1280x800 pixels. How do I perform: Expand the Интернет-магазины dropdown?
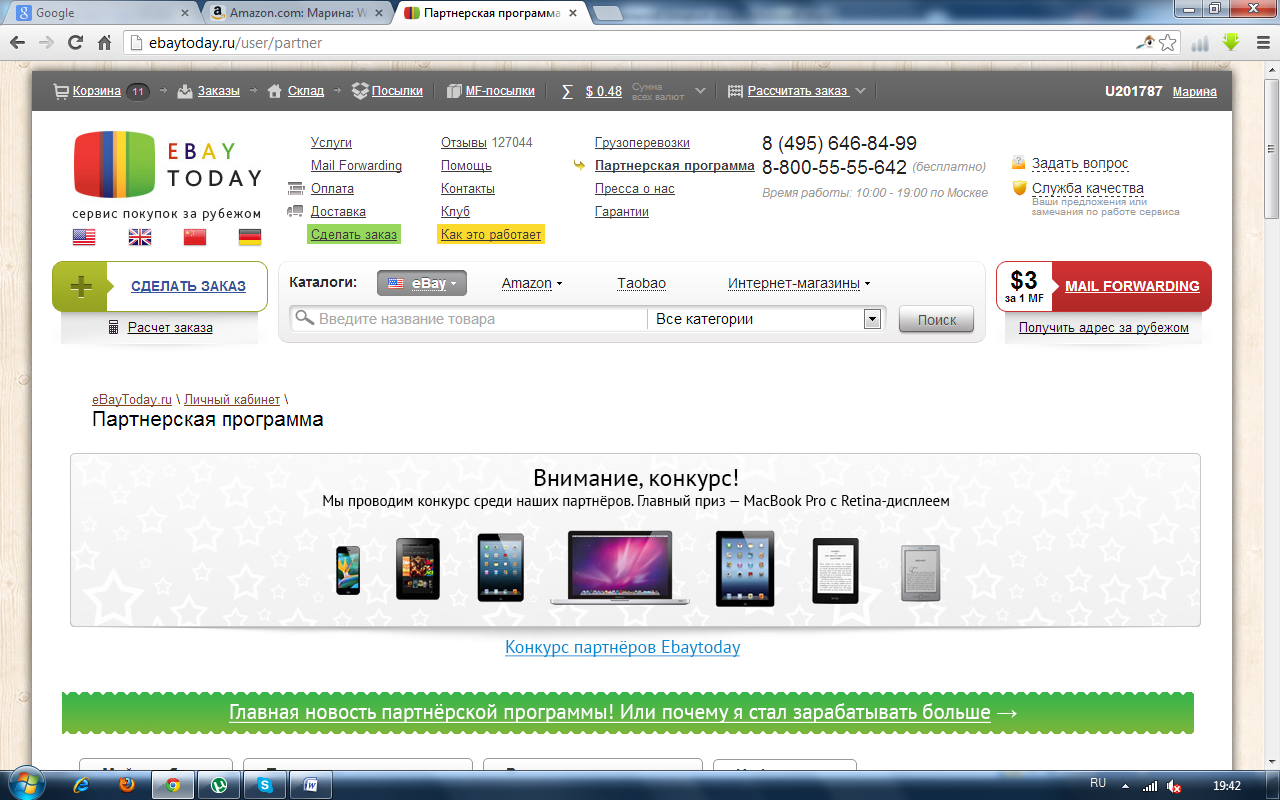pos(799,284)
